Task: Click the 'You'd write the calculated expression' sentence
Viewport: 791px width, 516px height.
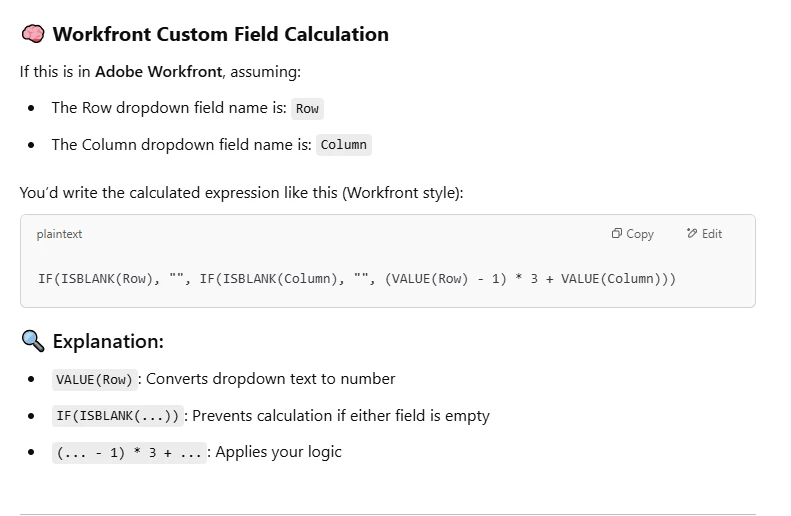Action: pos(240,192)
